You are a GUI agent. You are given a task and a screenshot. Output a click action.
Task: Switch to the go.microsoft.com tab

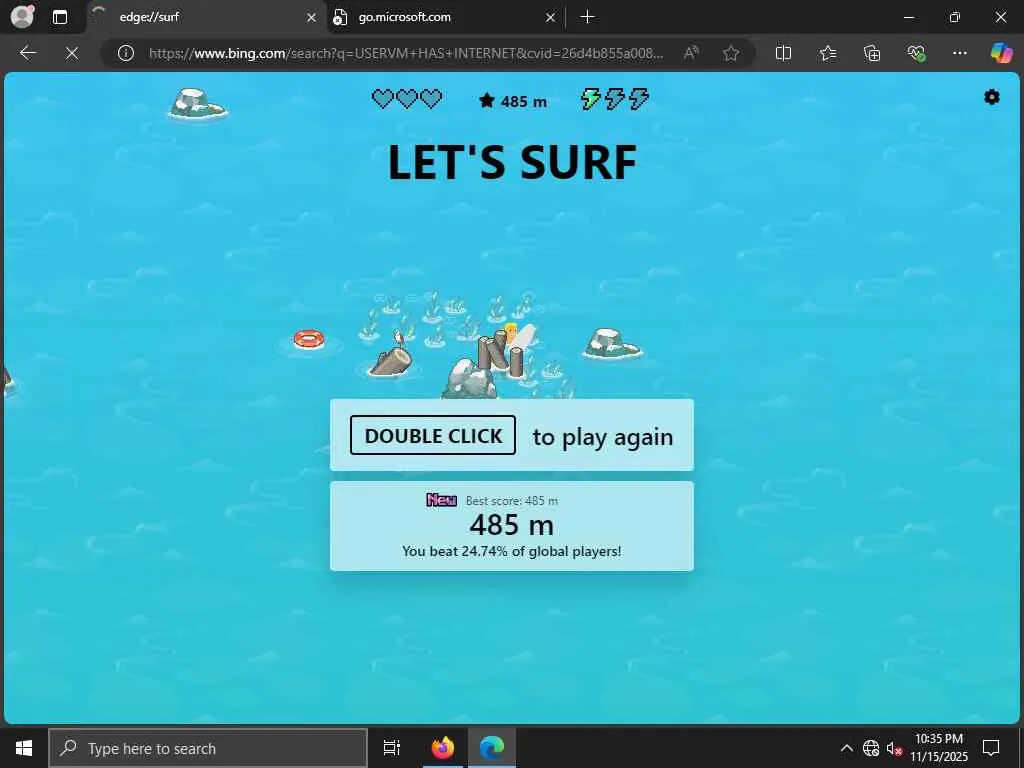[446, 18]
